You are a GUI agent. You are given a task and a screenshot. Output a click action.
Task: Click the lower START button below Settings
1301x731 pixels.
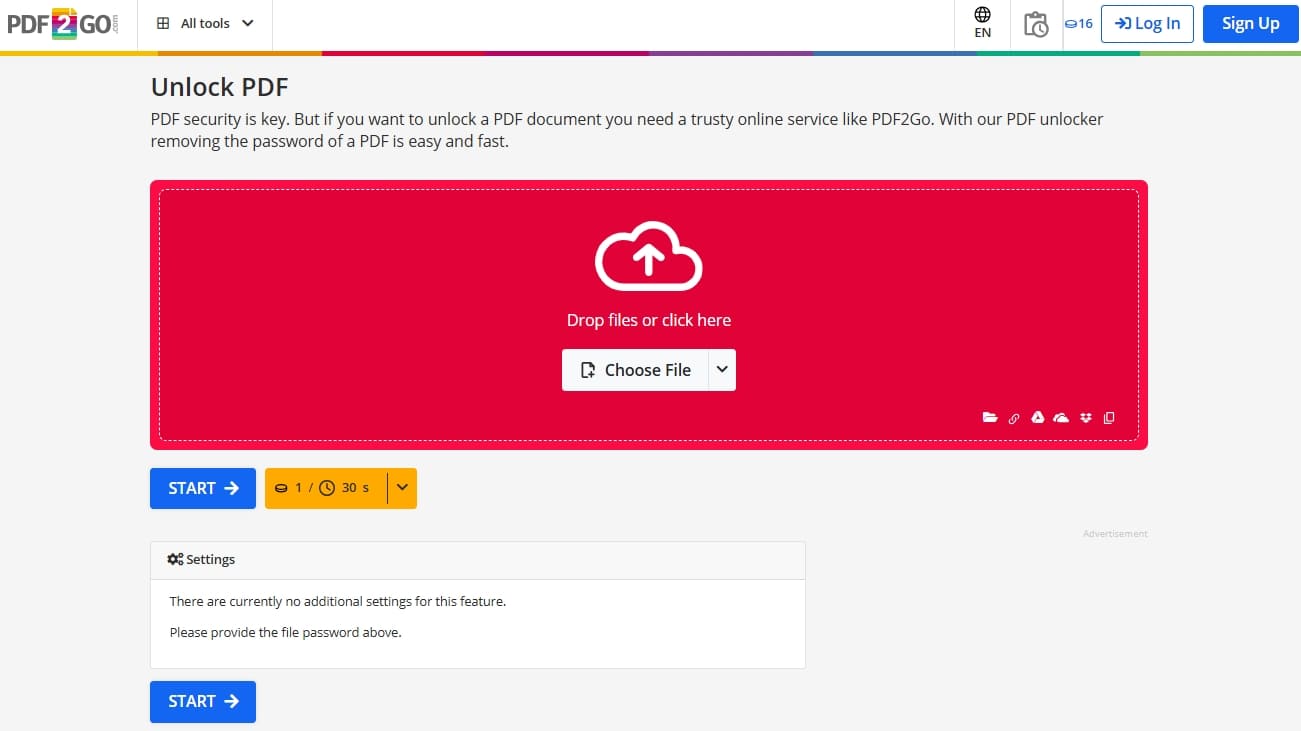tap(203, 701)
